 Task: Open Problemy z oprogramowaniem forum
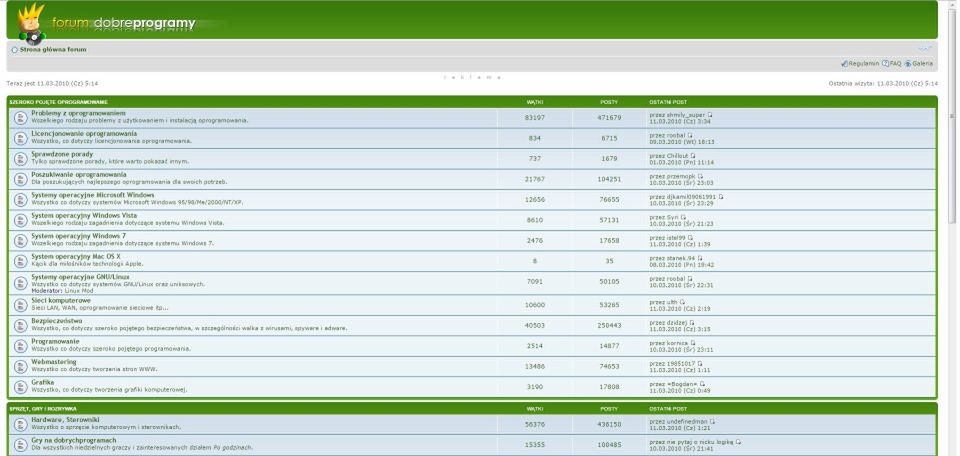click(78, 114)
